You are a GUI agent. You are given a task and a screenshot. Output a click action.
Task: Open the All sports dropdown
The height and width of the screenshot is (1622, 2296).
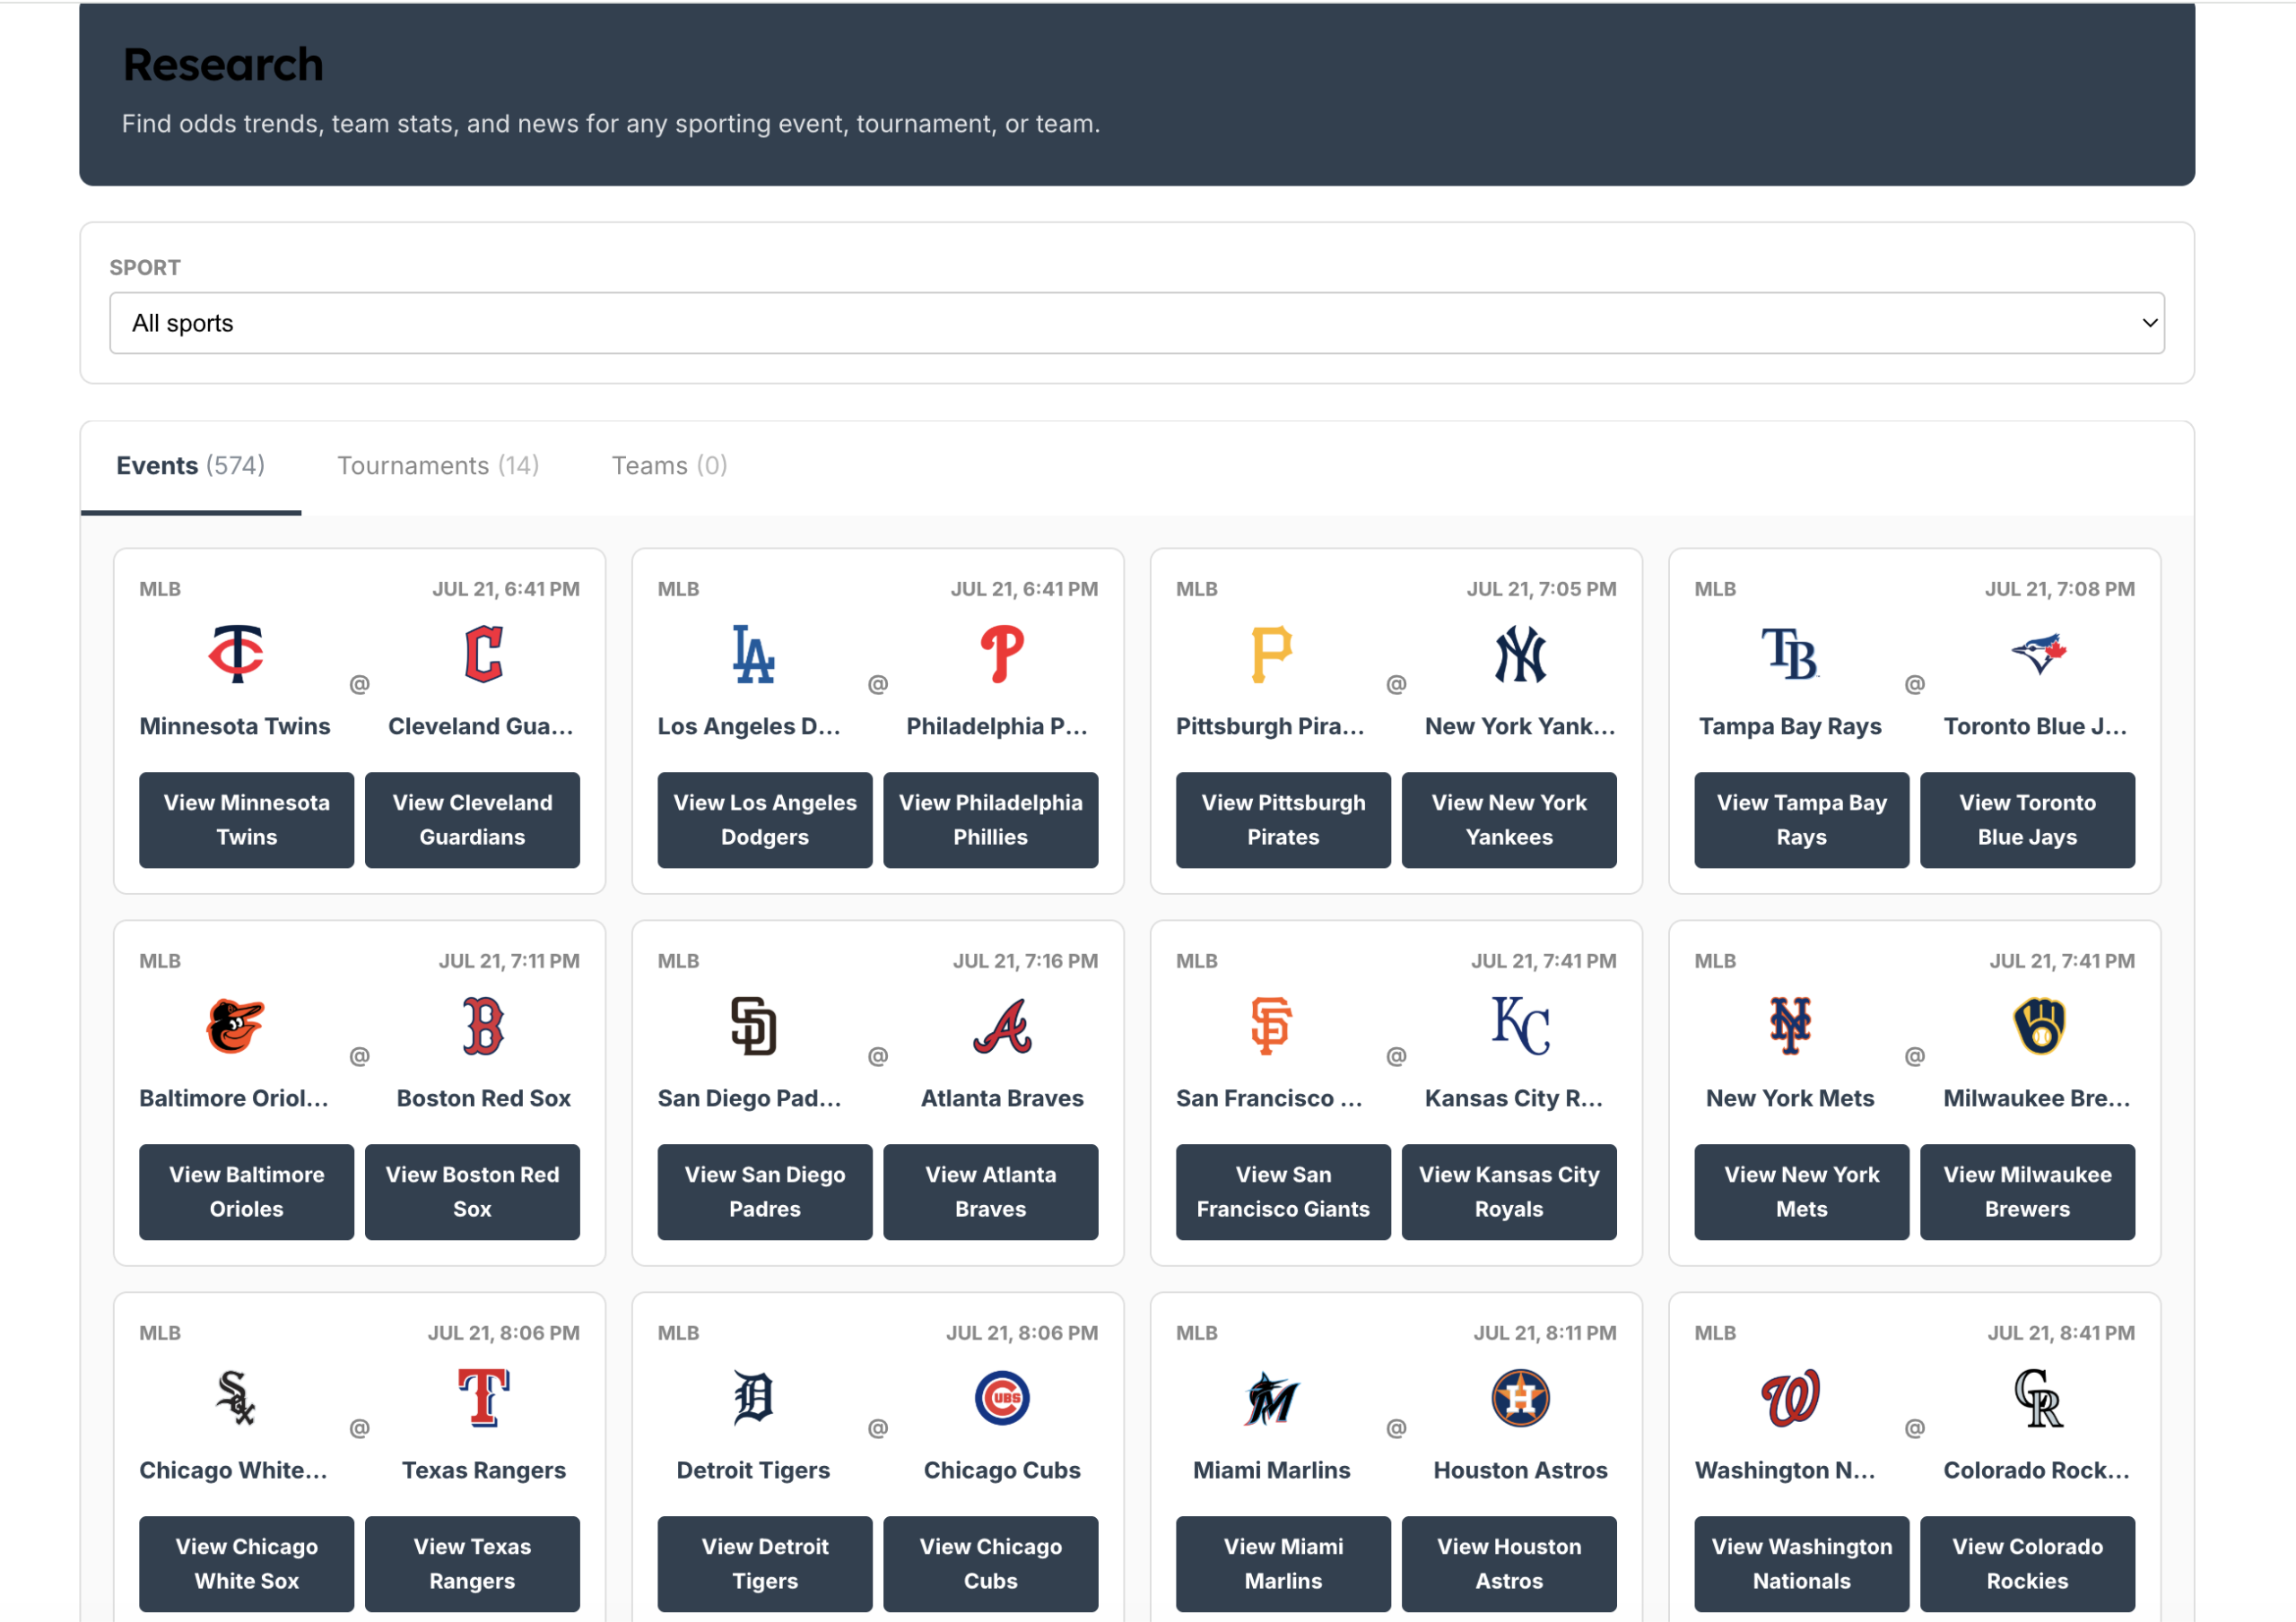click(1137, 323)
